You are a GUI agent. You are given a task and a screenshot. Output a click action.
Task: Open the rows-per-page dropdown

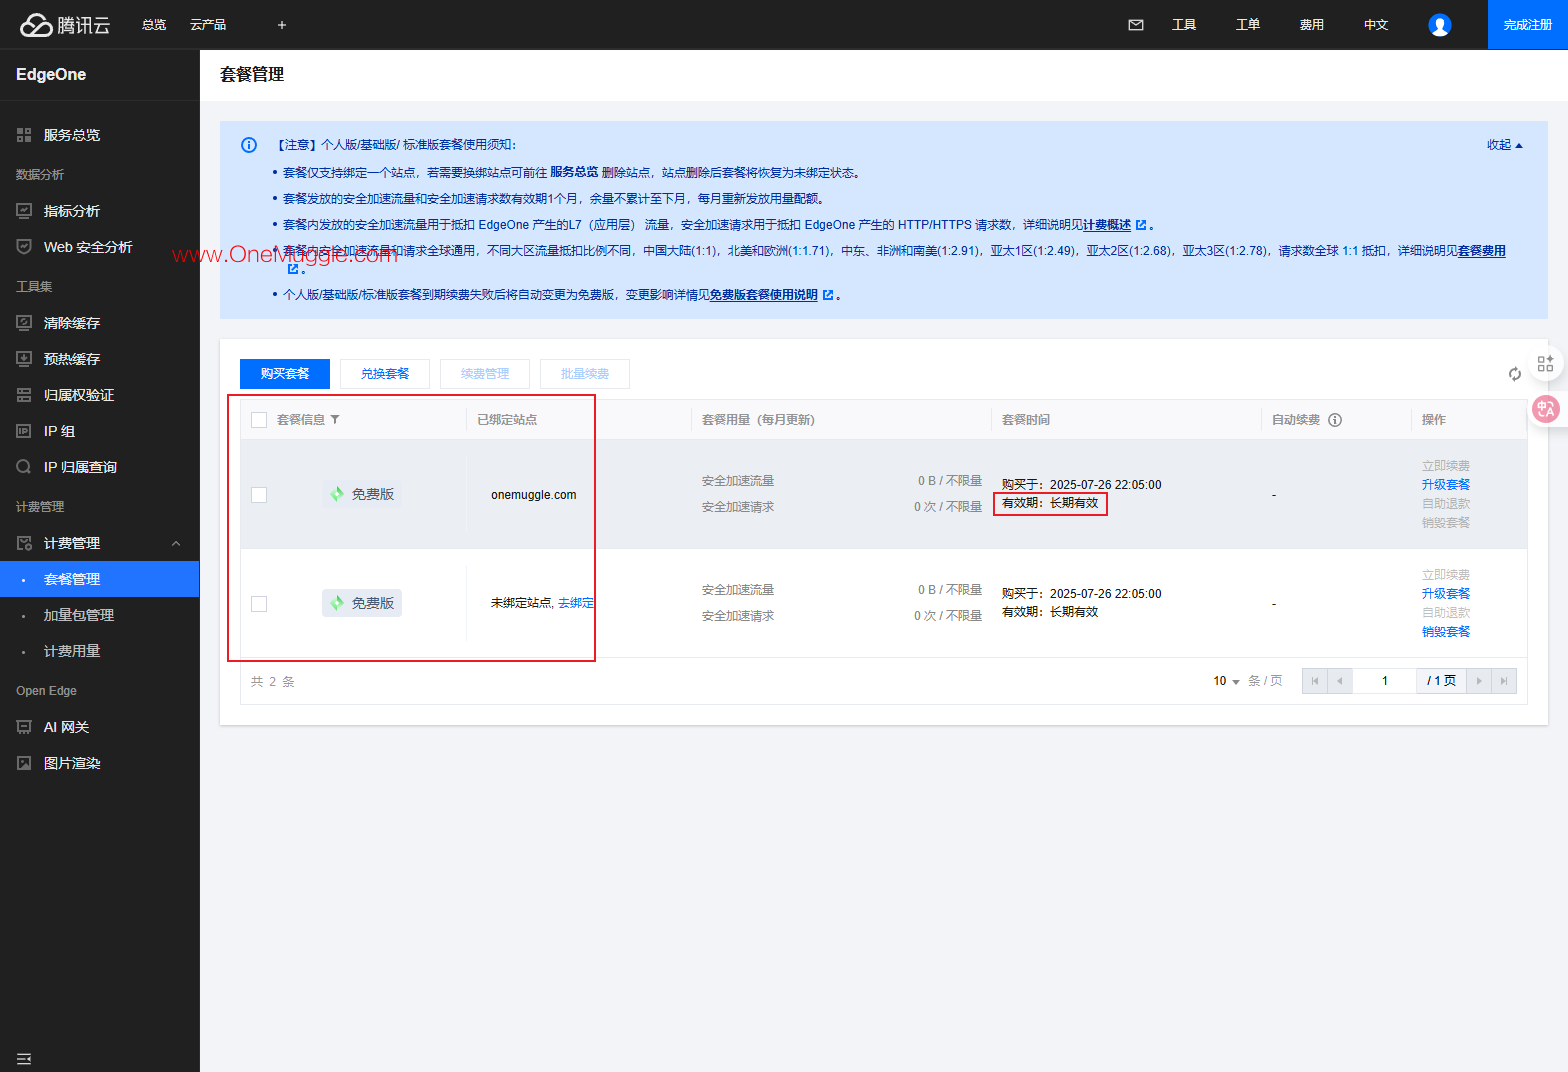click(1227, 681)
